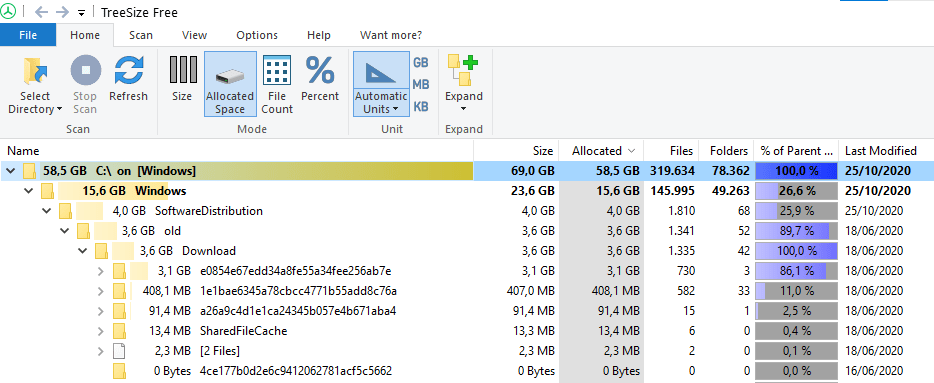Set unit to MB
Viewport: 934px width, 383px height.
[421, 85]
